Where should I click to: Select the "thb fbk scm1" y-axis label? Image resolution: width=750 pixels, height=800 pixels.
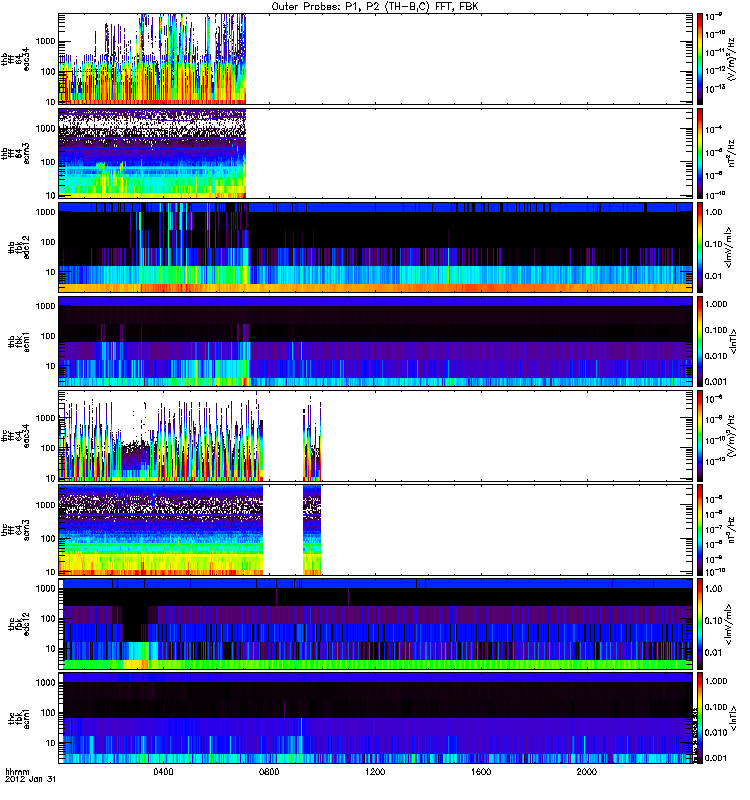(x=19, y=342)
